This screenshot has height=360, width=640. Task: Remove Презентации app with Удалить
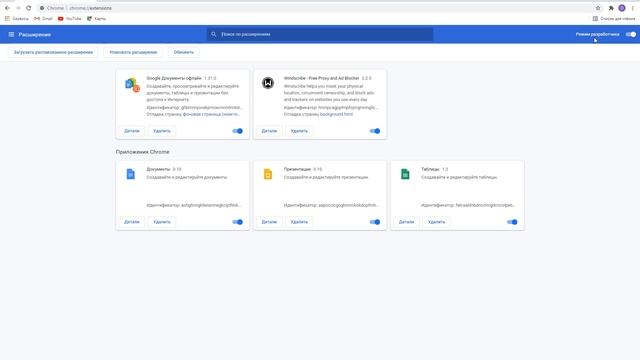click(x=299, y=222)
